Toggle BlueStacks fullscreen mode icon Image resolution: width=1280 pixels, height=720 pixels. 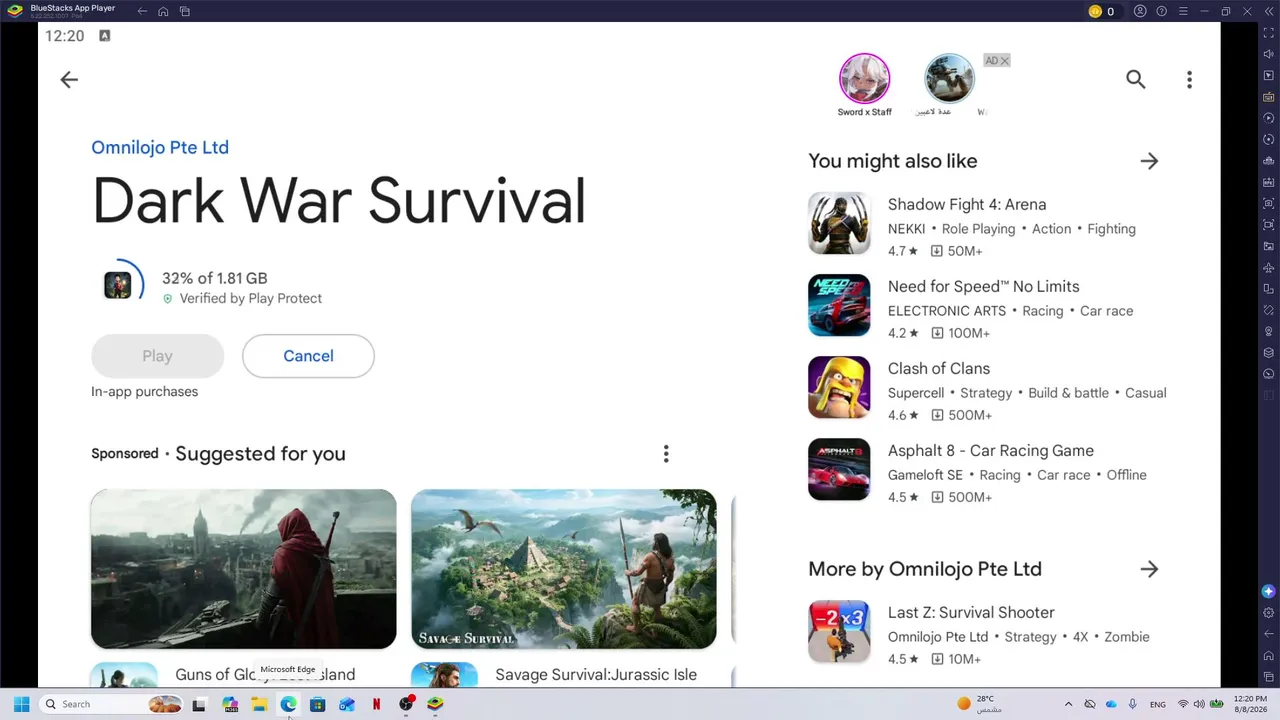[1269, 34]
